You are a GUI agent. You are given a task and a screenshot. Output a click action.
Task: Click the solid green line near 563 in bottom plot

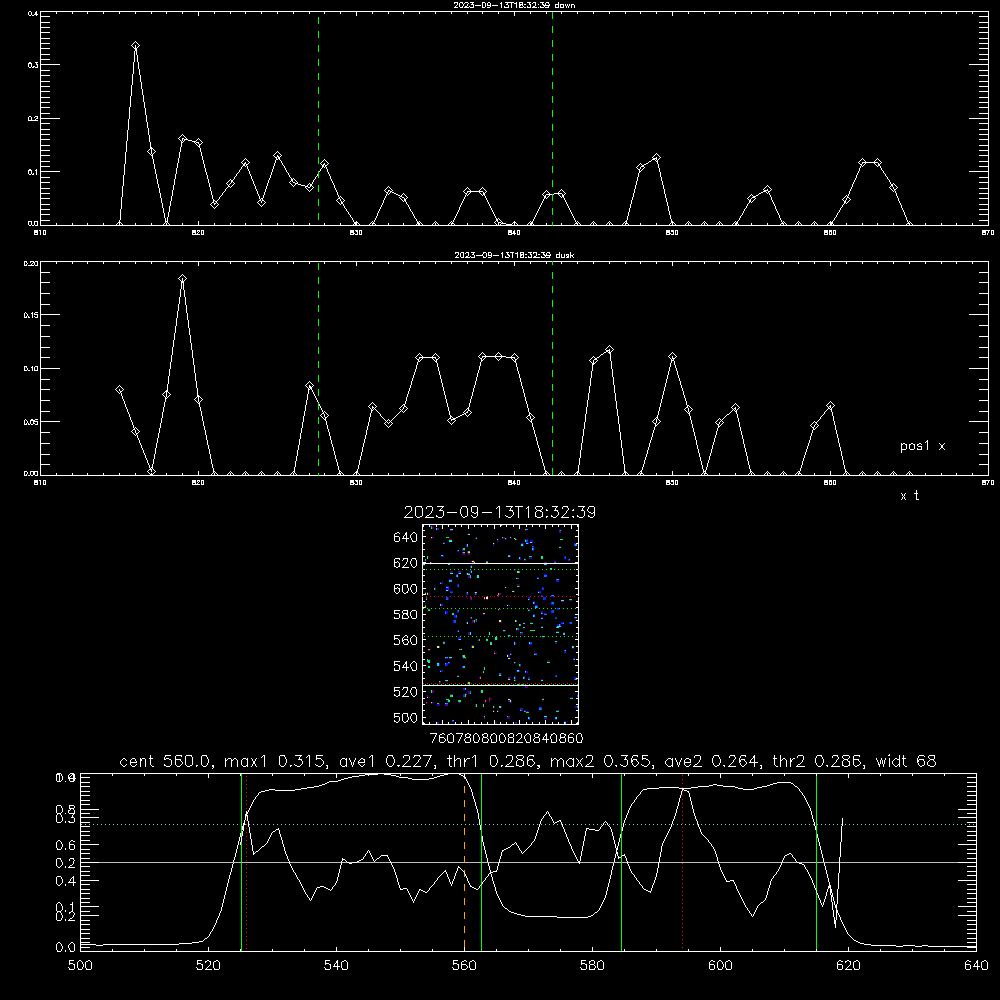pos(481,861)
